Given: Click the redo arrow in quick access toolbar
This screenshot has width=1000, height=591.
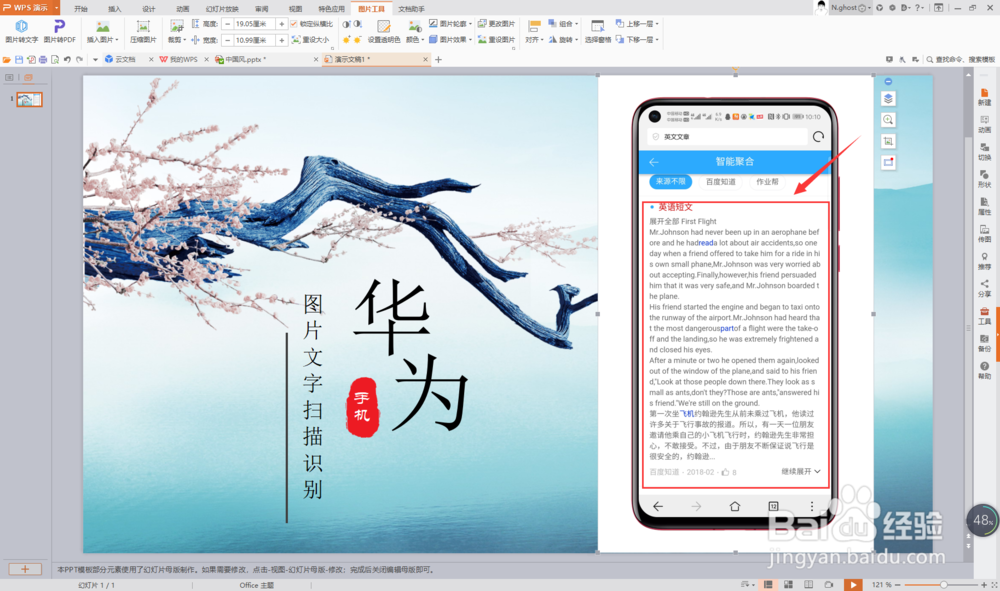Looking at the screenshot, I should point(80,59).
